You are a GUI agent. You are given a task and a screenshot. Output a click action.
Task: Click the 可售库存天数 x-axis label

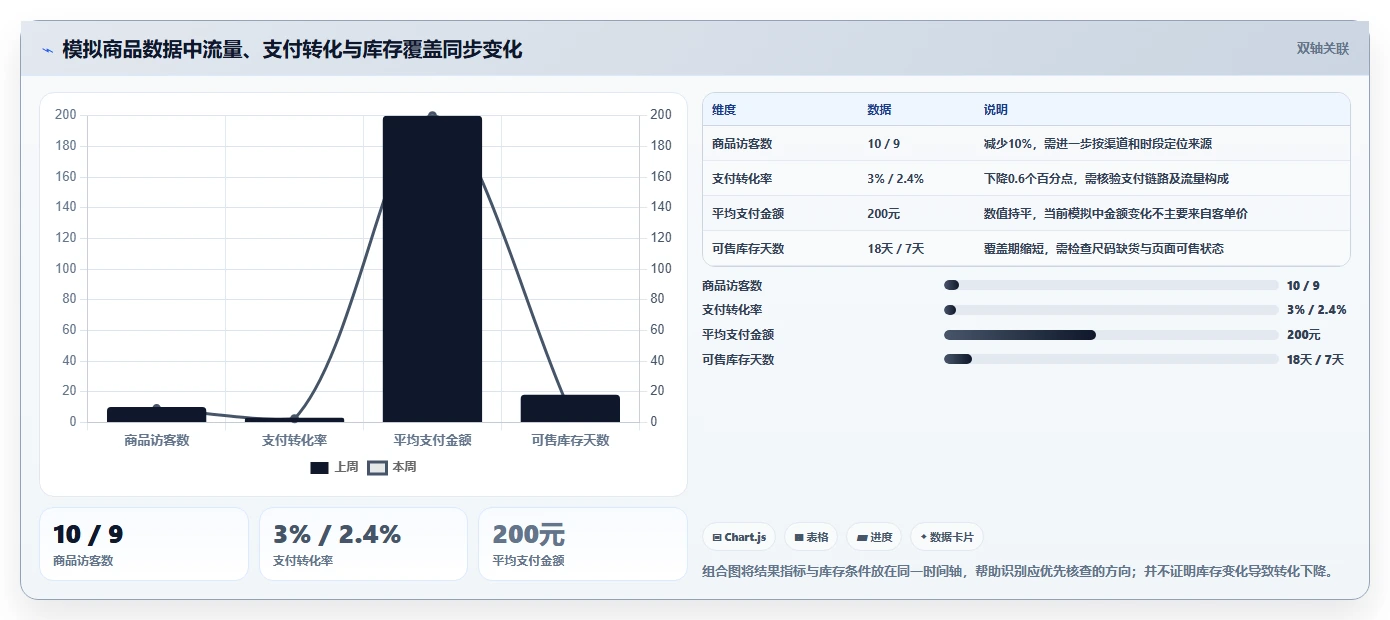[570, 440]
